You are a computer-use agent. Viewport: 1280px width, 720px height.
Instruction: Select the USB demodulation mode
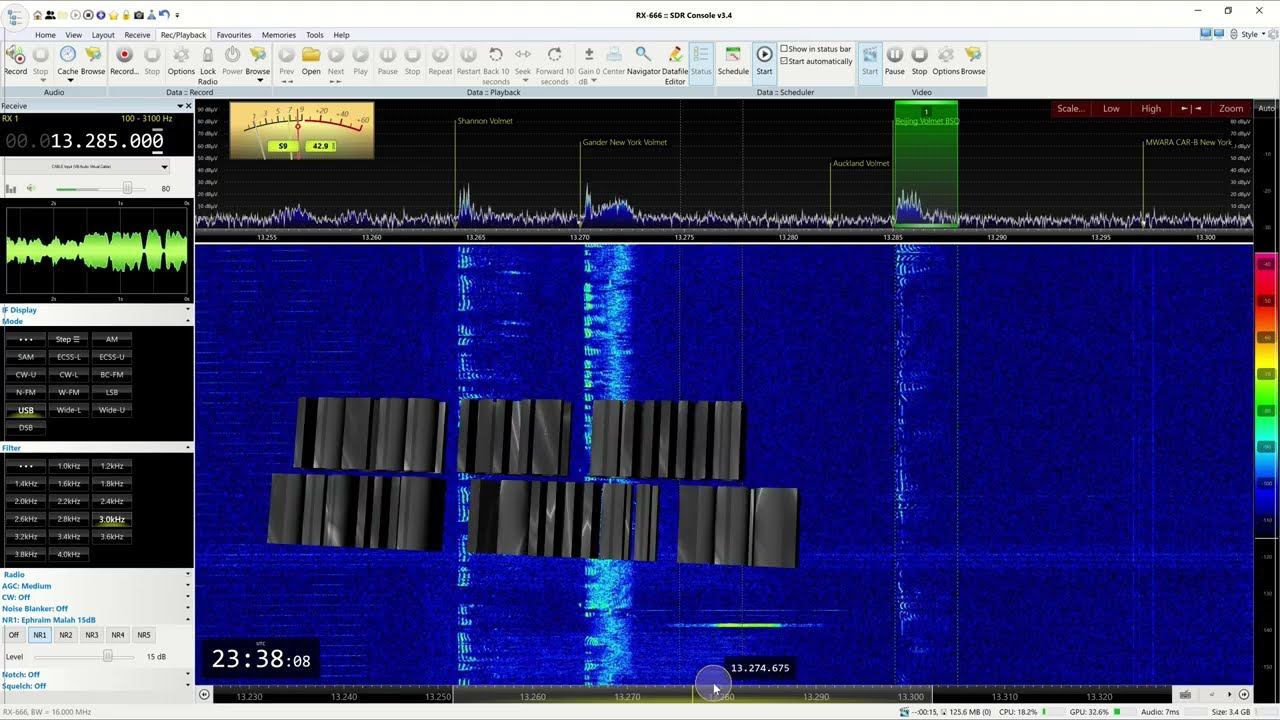pos(26,410)
